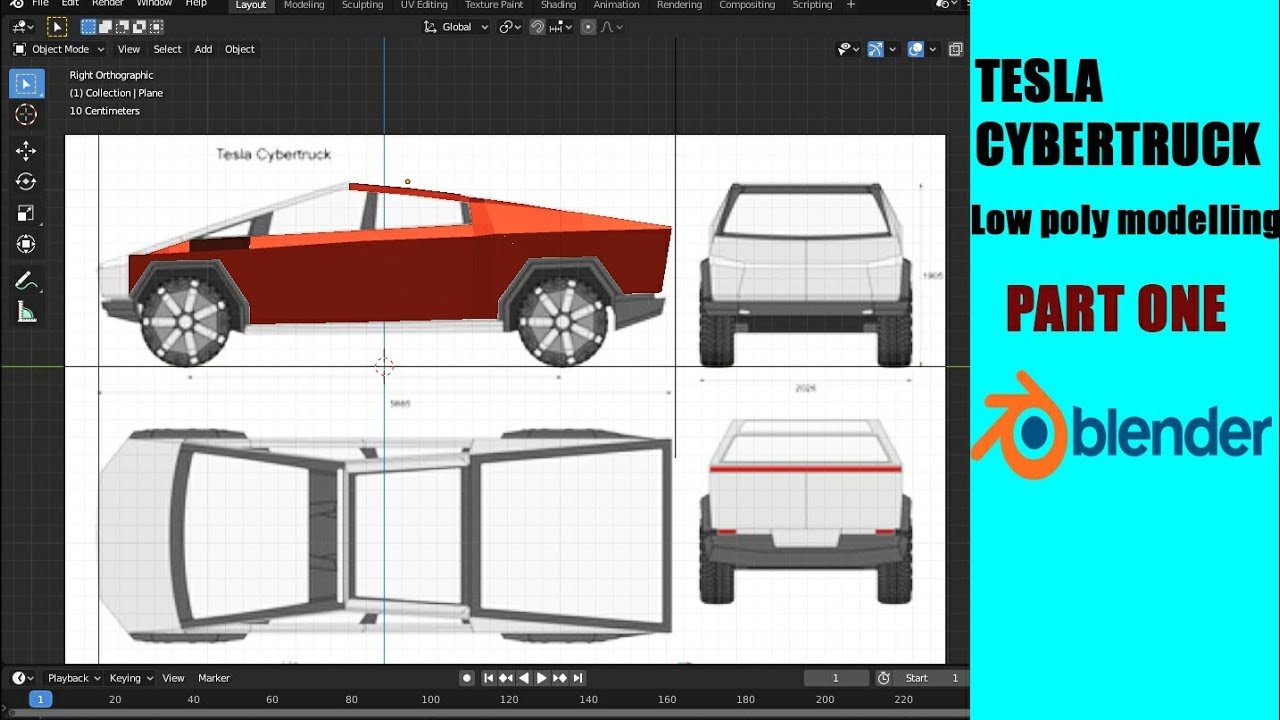Screen dimensions: 1280x720
Task: Switch to the Rendering workspace tab
Action: pos(679,5)
